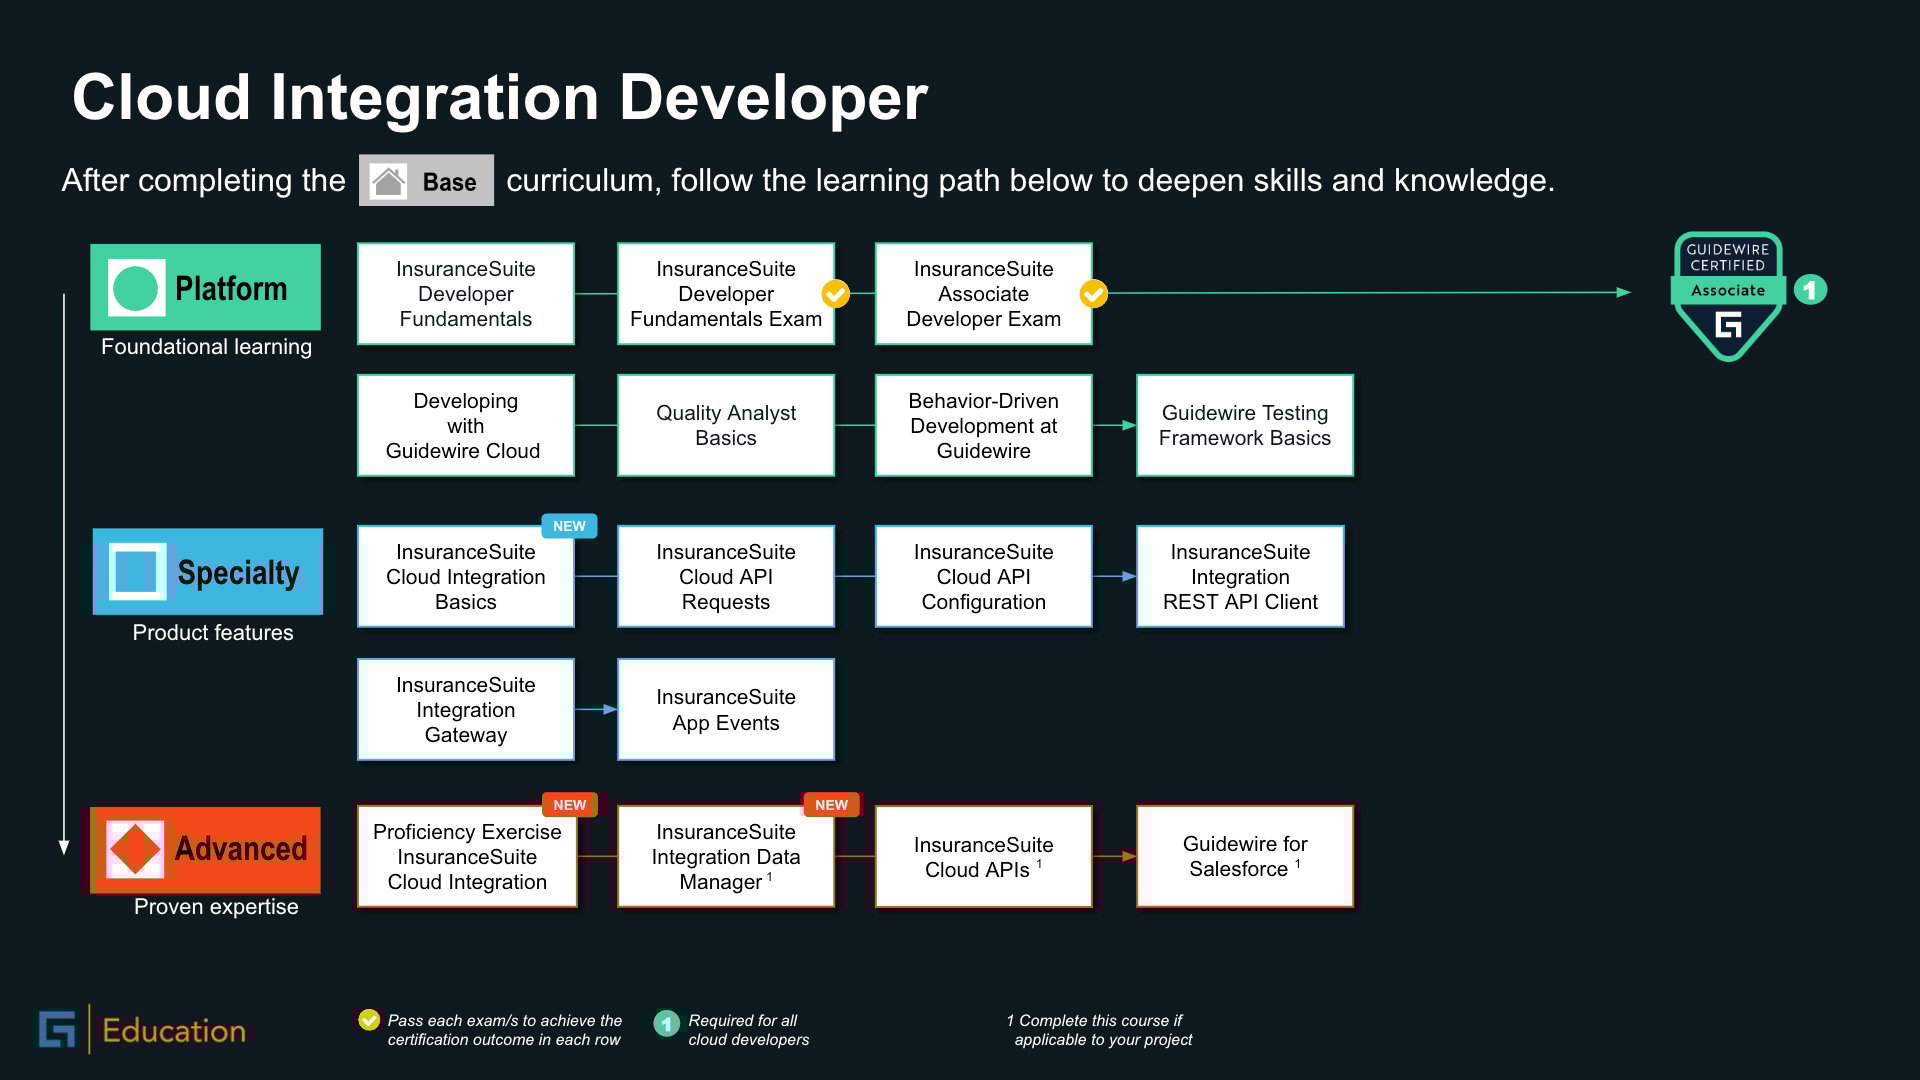Click checkmark on Developer Fundamentals Exam card
1920x1080 pixels.
click(x=836, y=294)
